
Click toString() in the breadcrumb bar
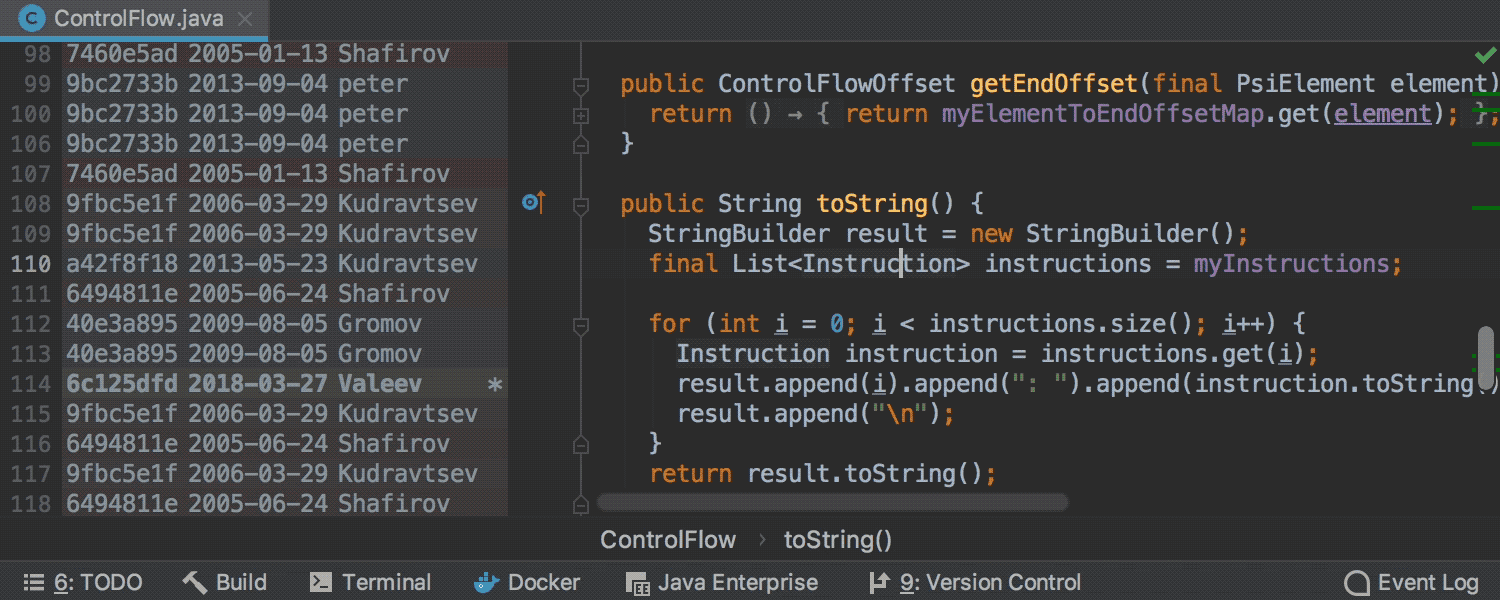837,540
